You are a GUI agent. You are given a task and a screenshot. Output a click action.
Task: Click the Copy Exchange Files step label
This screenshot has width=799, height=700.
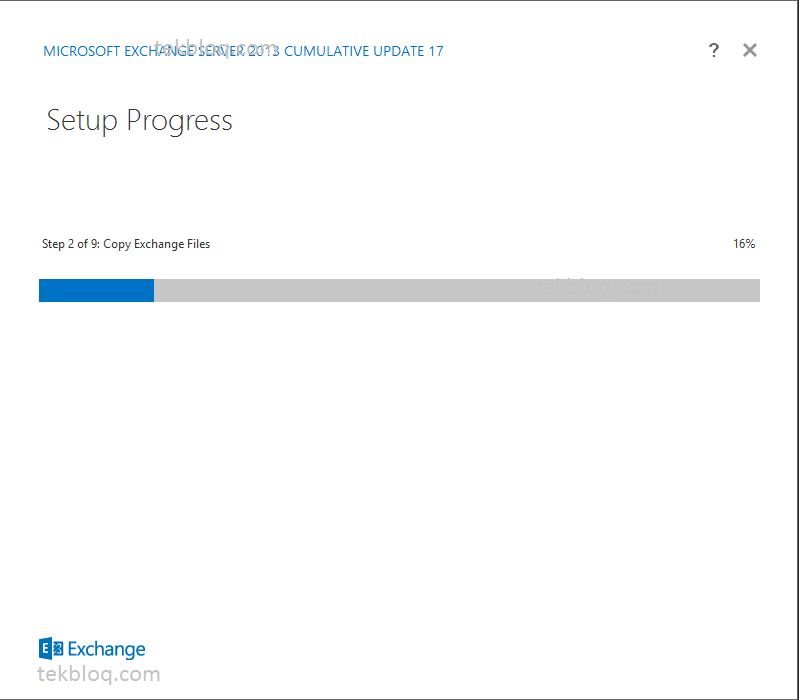(156, 244)
